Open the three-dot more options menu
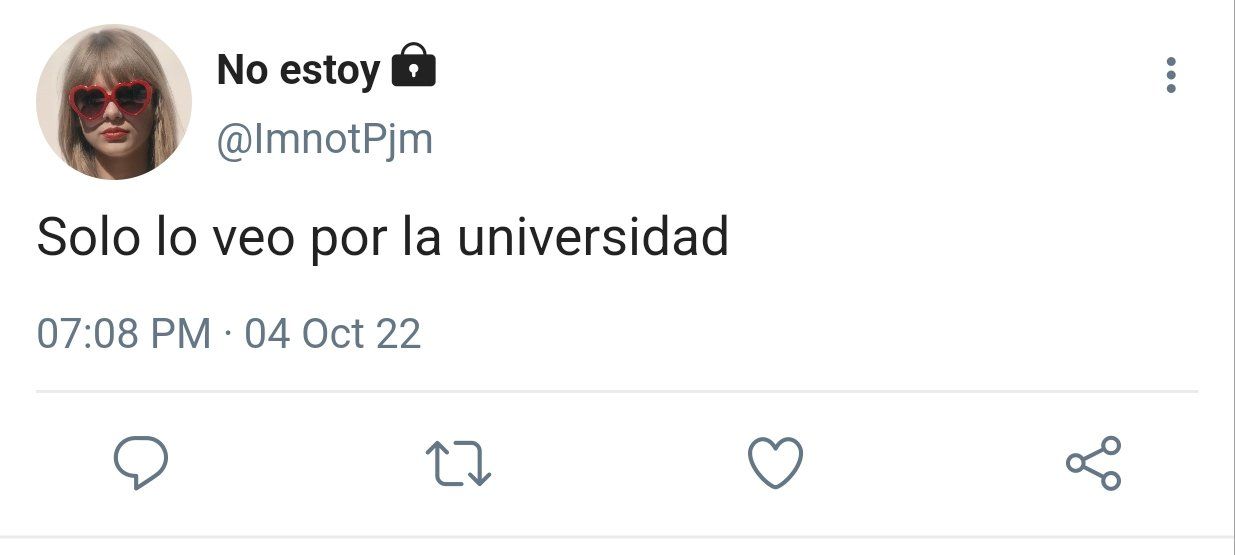The width and height of the screenshot is (1235, 555). [1171, 75]
